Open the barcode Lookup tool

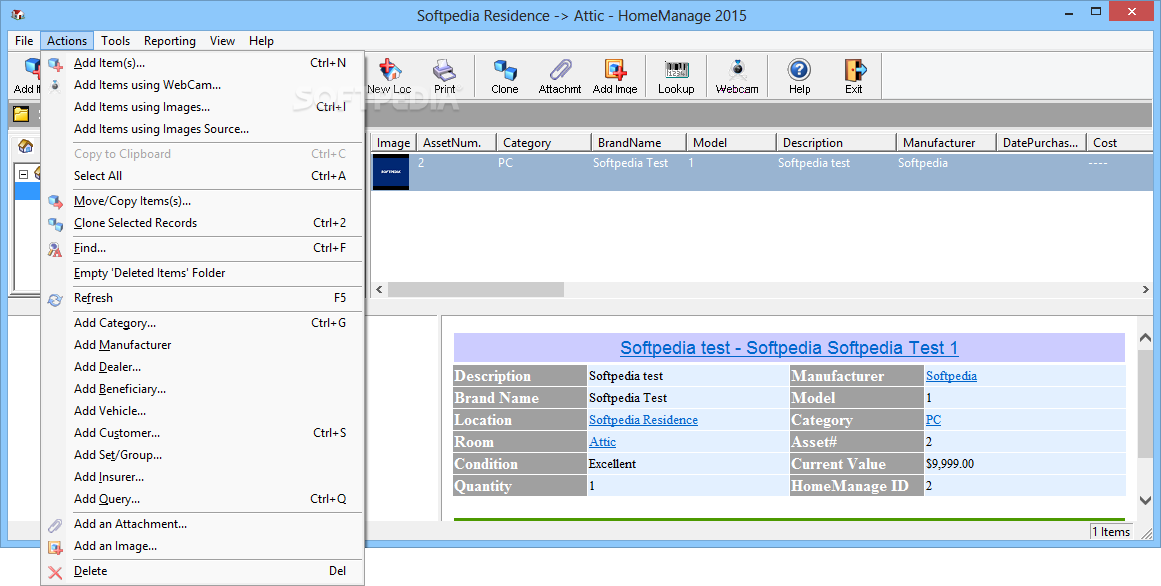pos(676,76)
